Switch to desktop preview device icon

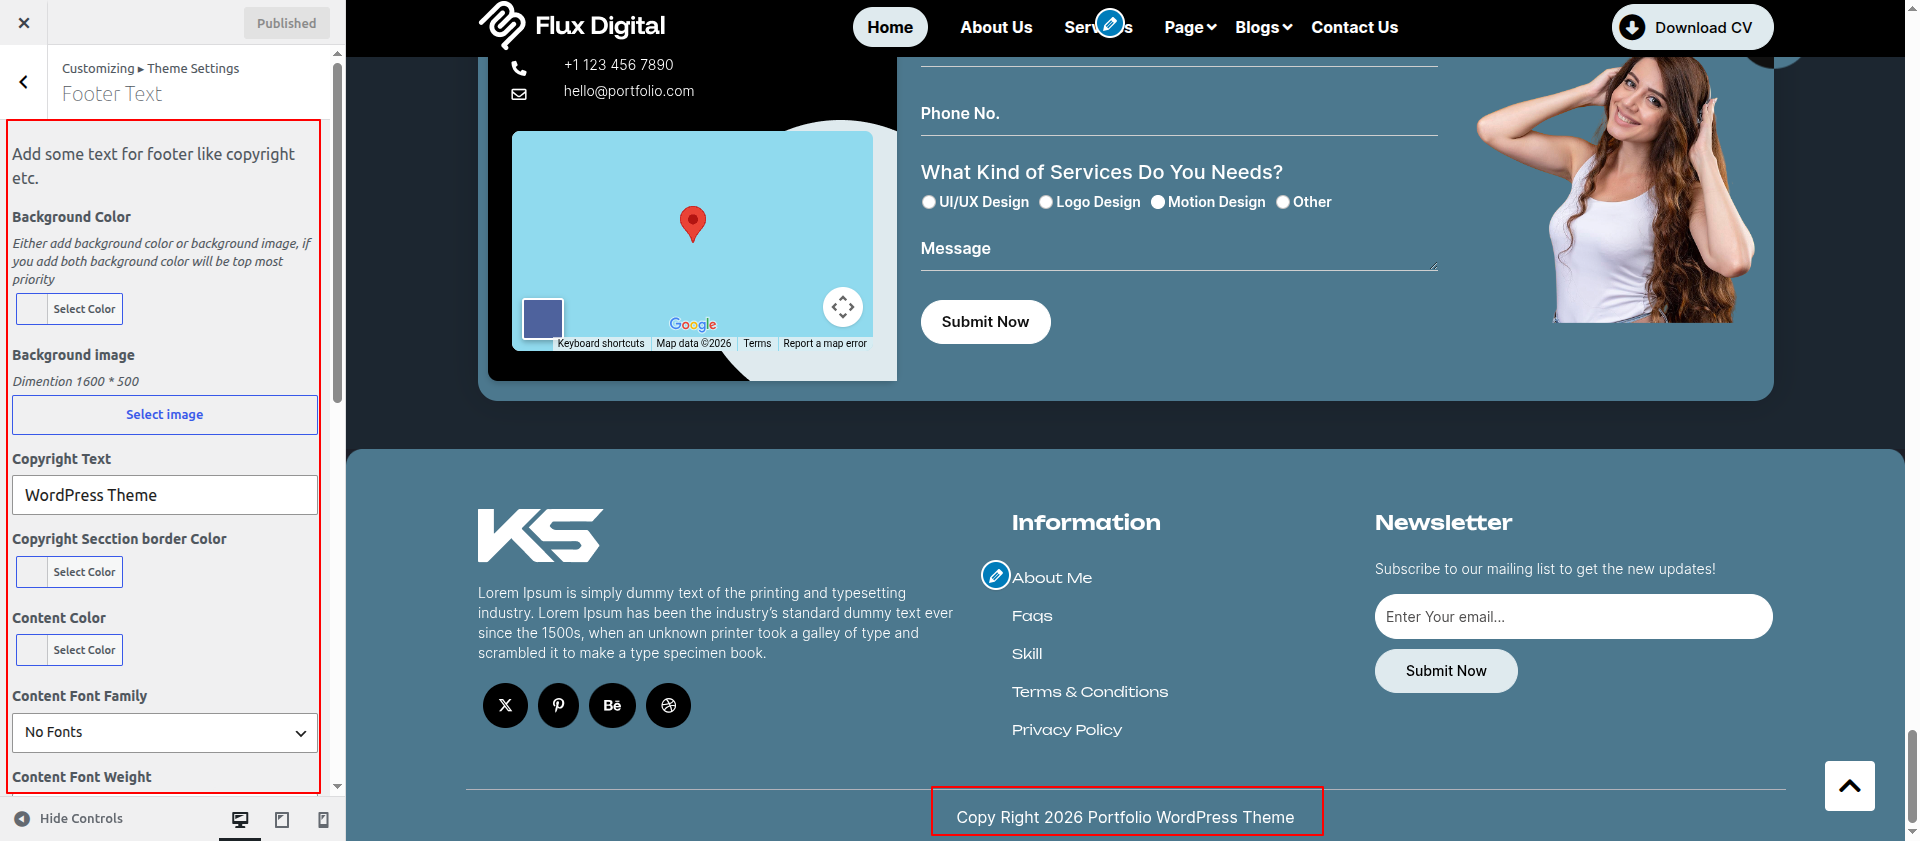(240, 819)
